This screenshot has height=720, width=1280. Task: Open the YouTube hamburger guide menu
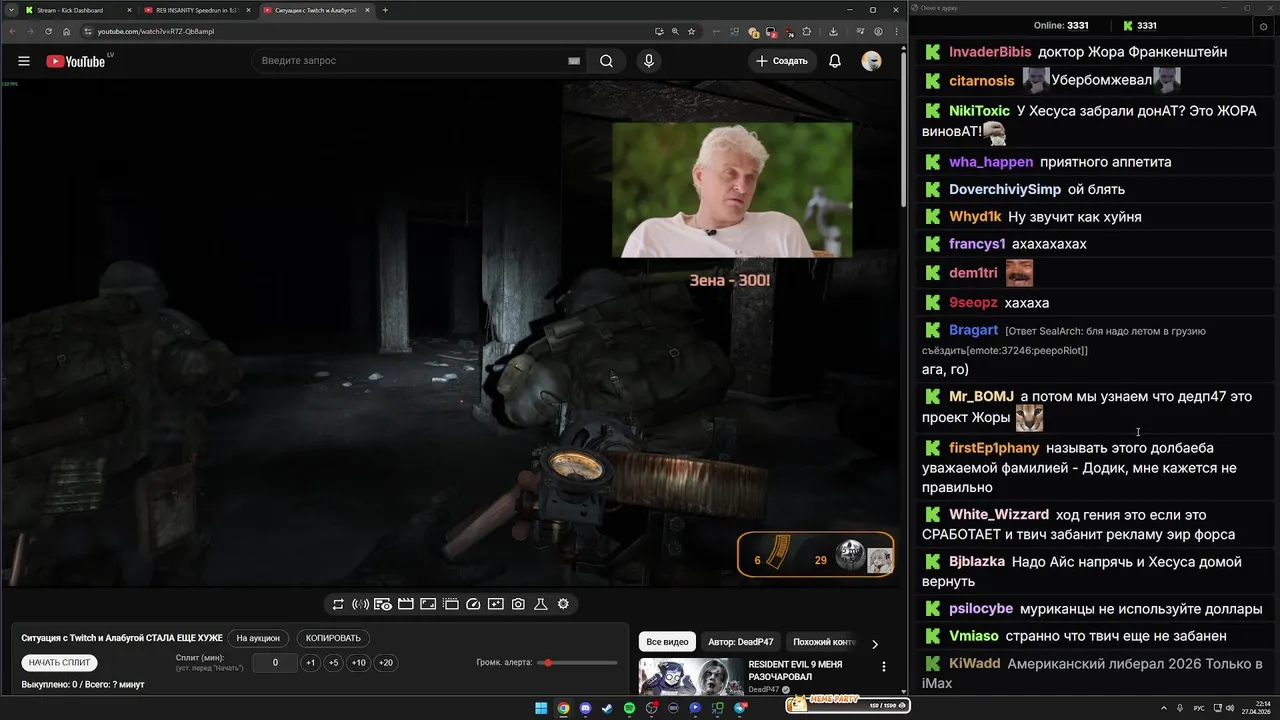click(24, 61)
